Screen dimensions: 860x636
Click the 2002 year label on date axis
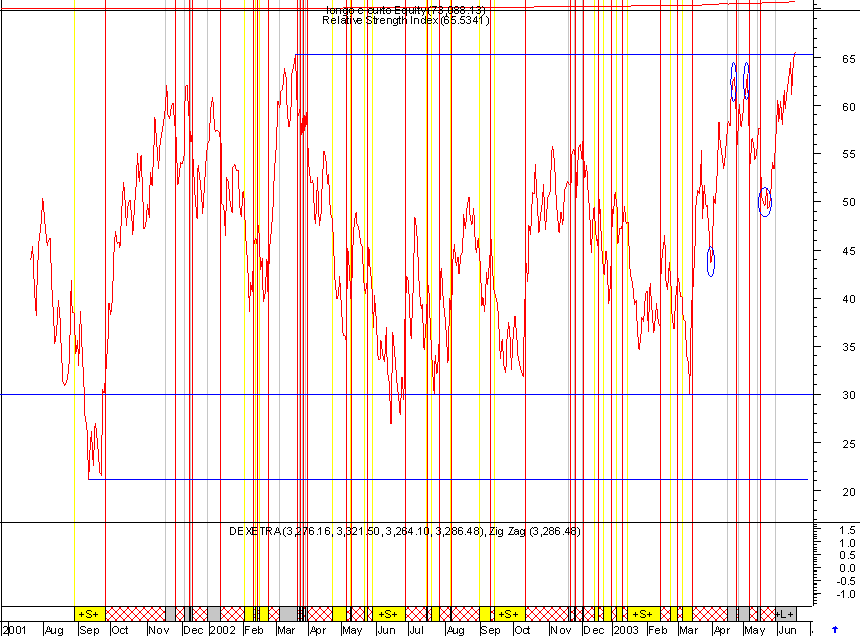[x=223, y=630]
